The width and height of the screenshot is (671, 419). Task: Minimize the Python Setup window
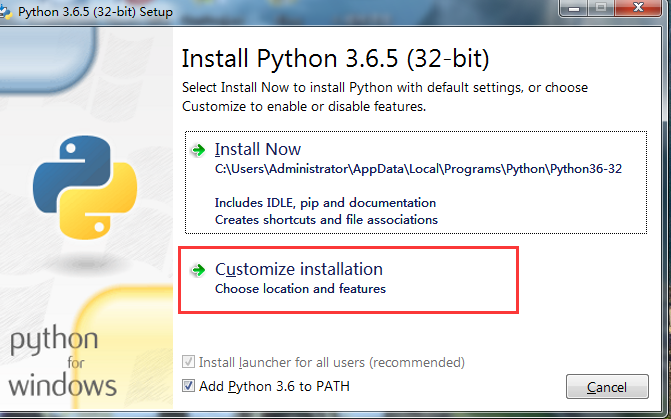(574, 8)
